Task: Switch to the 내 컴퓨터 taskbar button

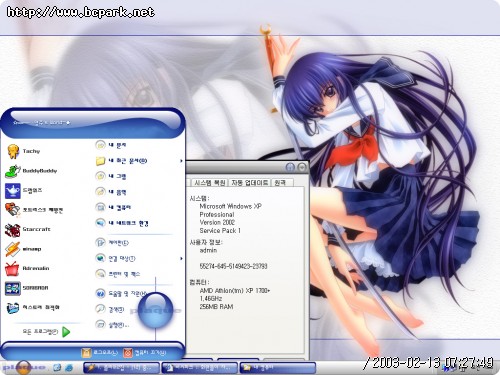Action: tap(277, 368)
